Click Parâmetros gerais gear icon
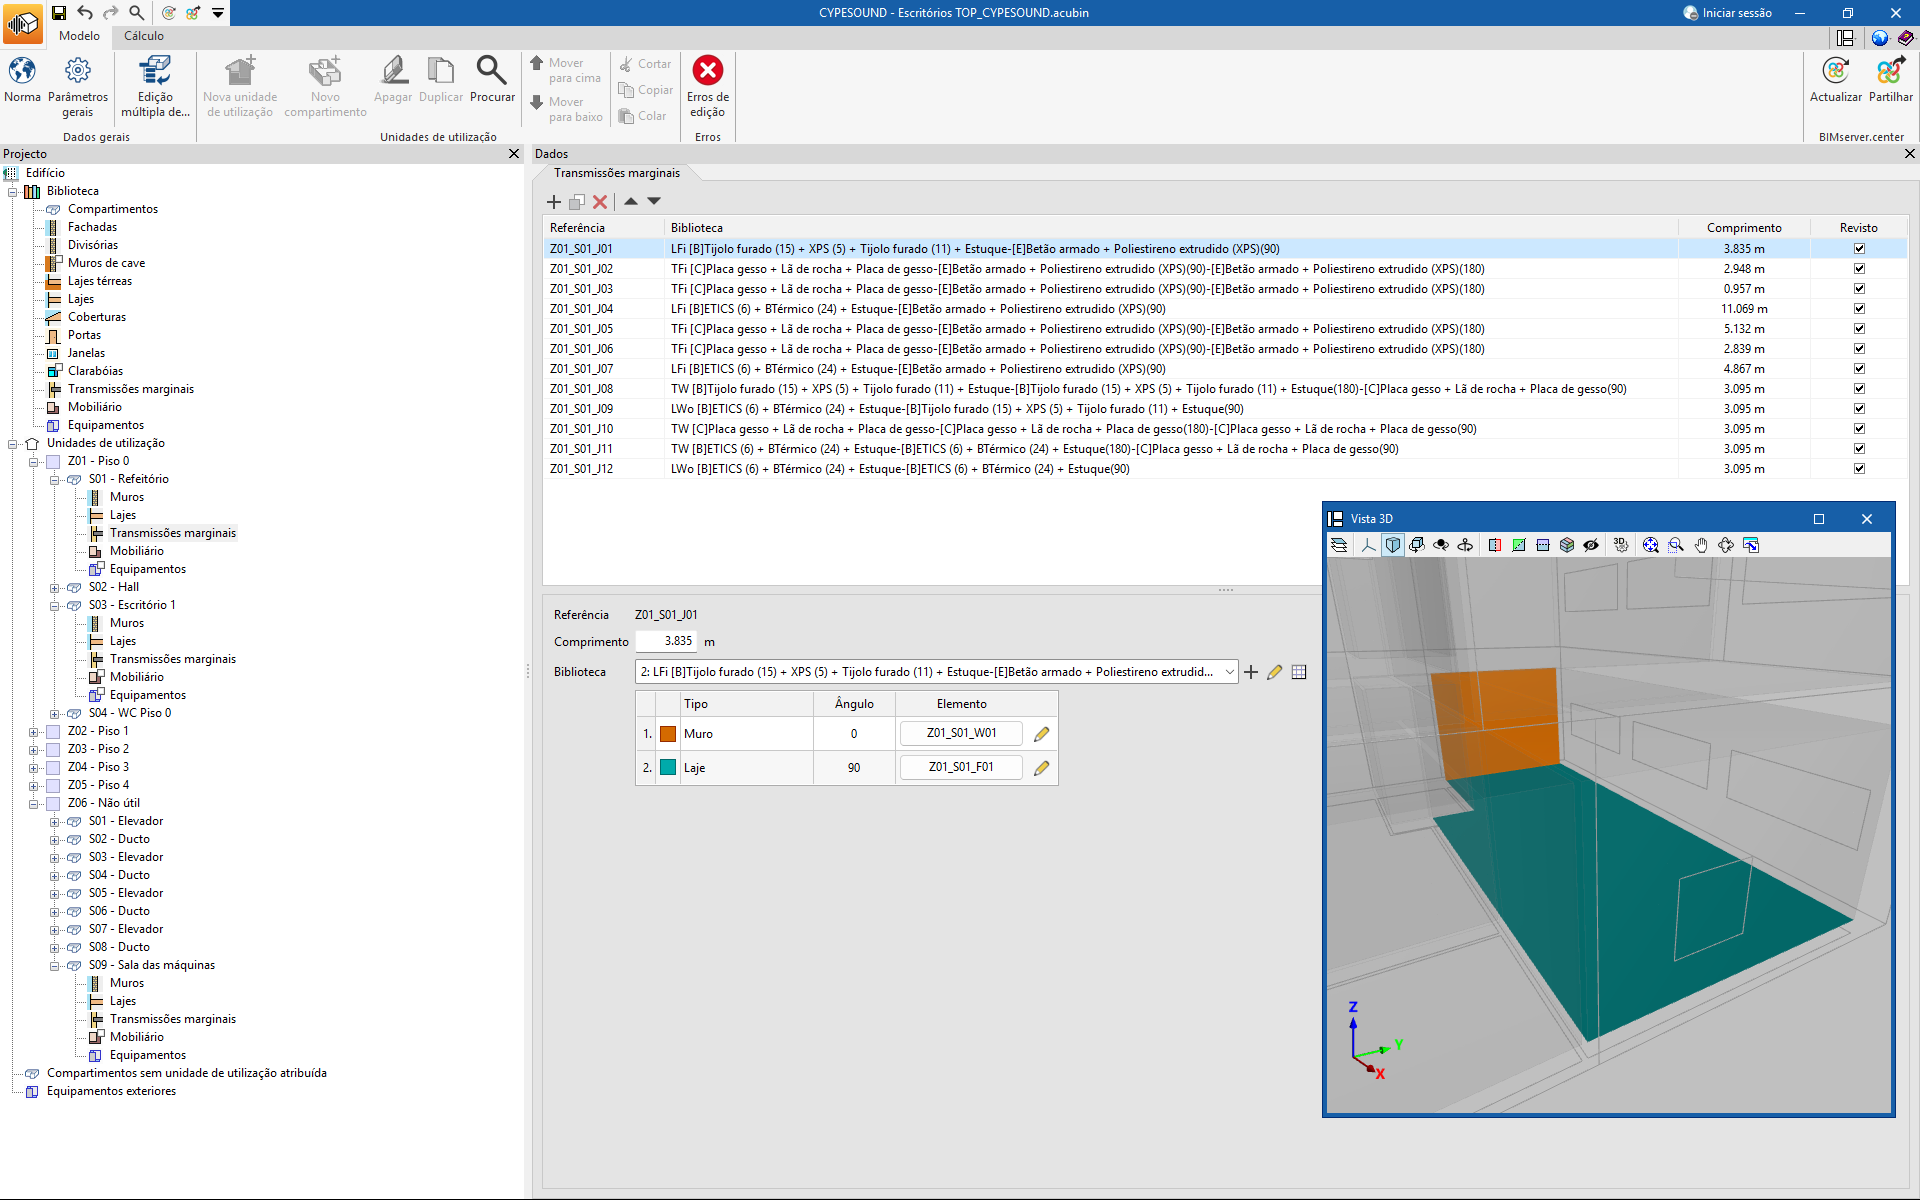This screenshot has width=1920, height=1200. pyautogui.click(x=77, y=71)
